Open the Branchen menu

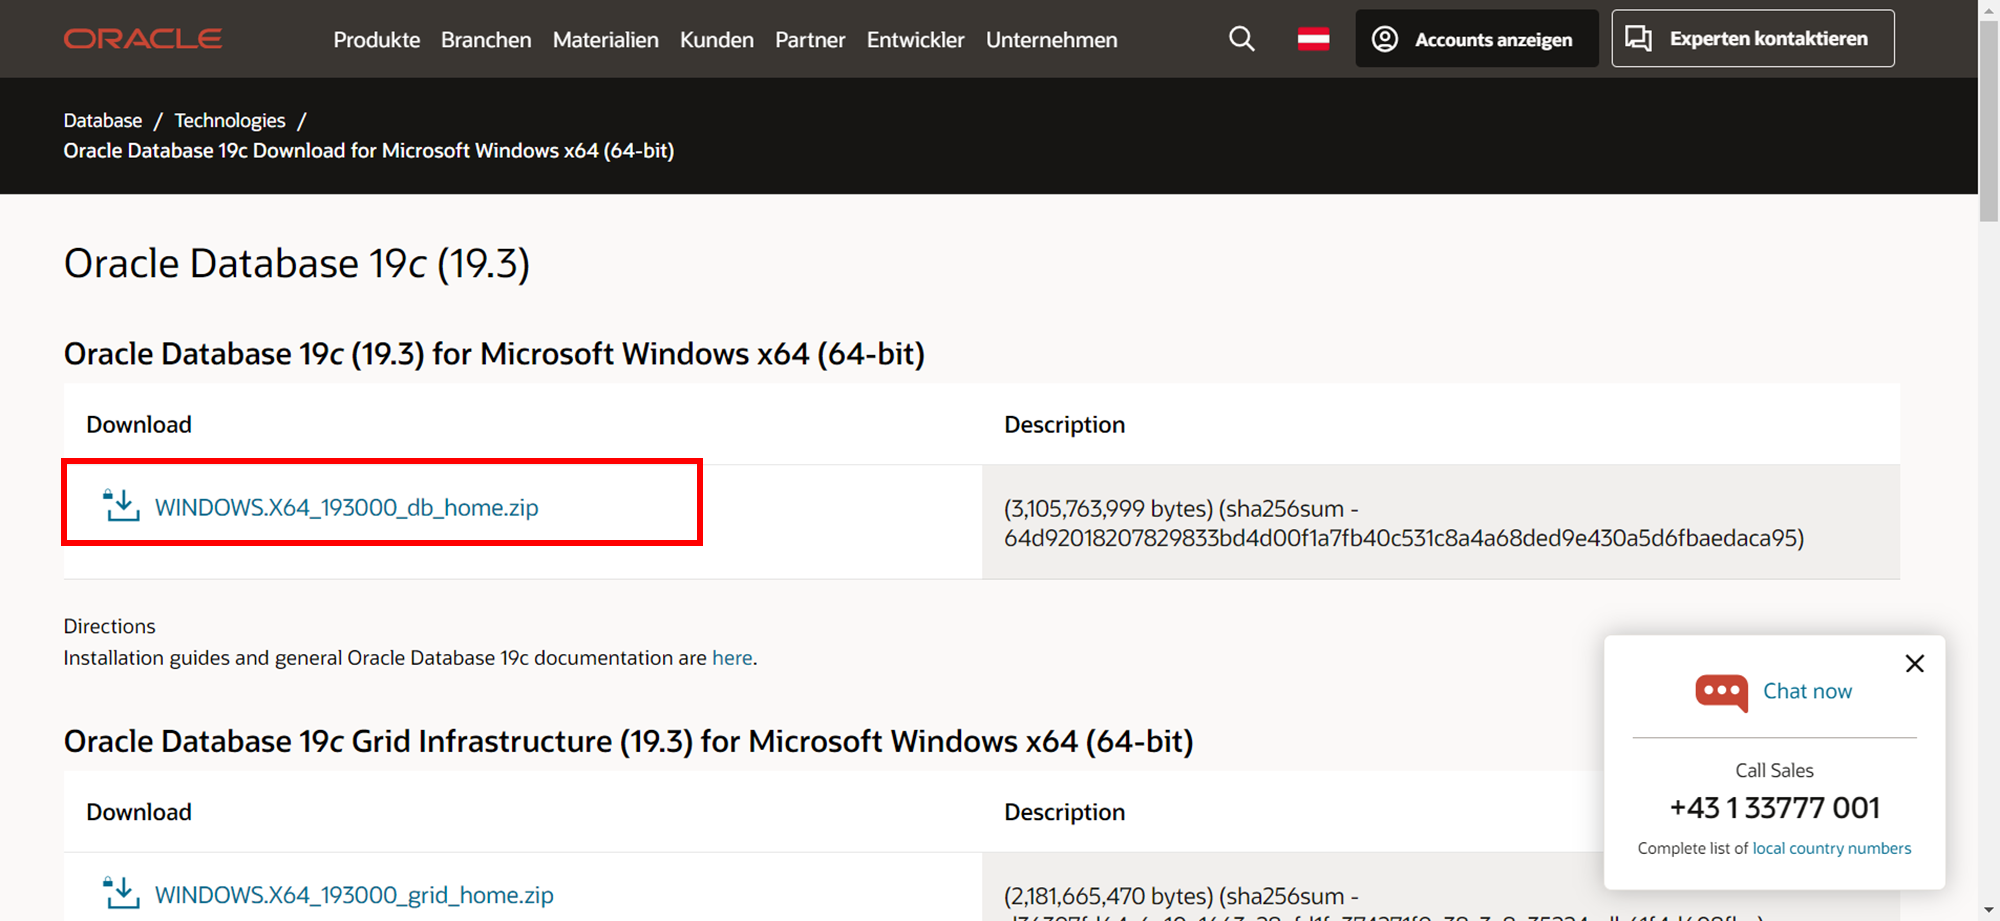[486, 40]
